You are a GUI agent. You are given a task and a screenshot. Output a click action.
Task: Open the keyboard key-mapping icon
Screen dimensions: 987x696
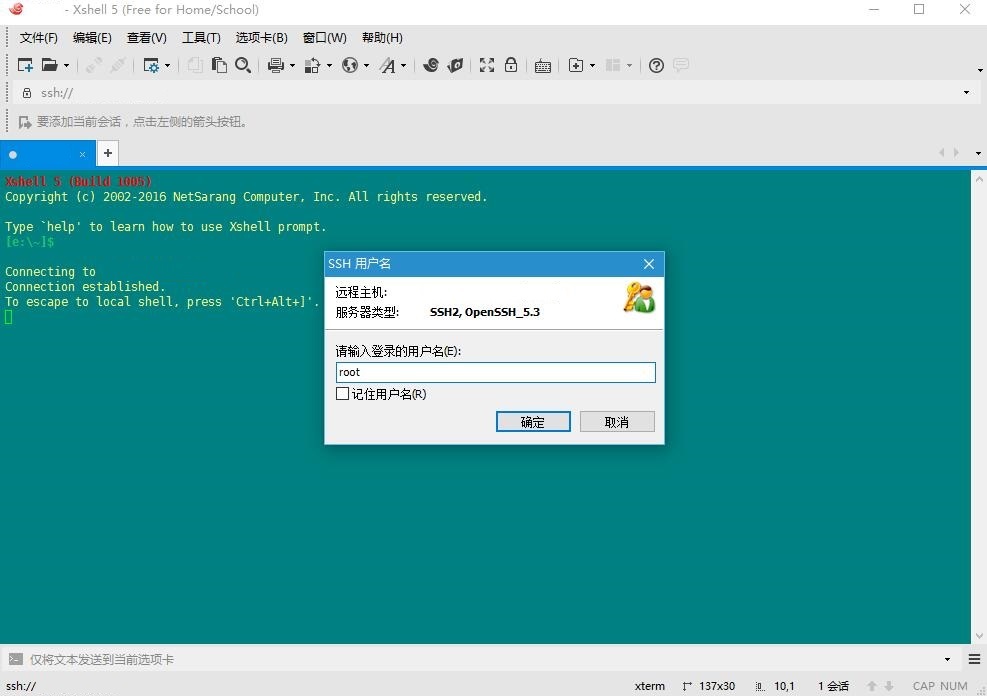coord(543,65)
